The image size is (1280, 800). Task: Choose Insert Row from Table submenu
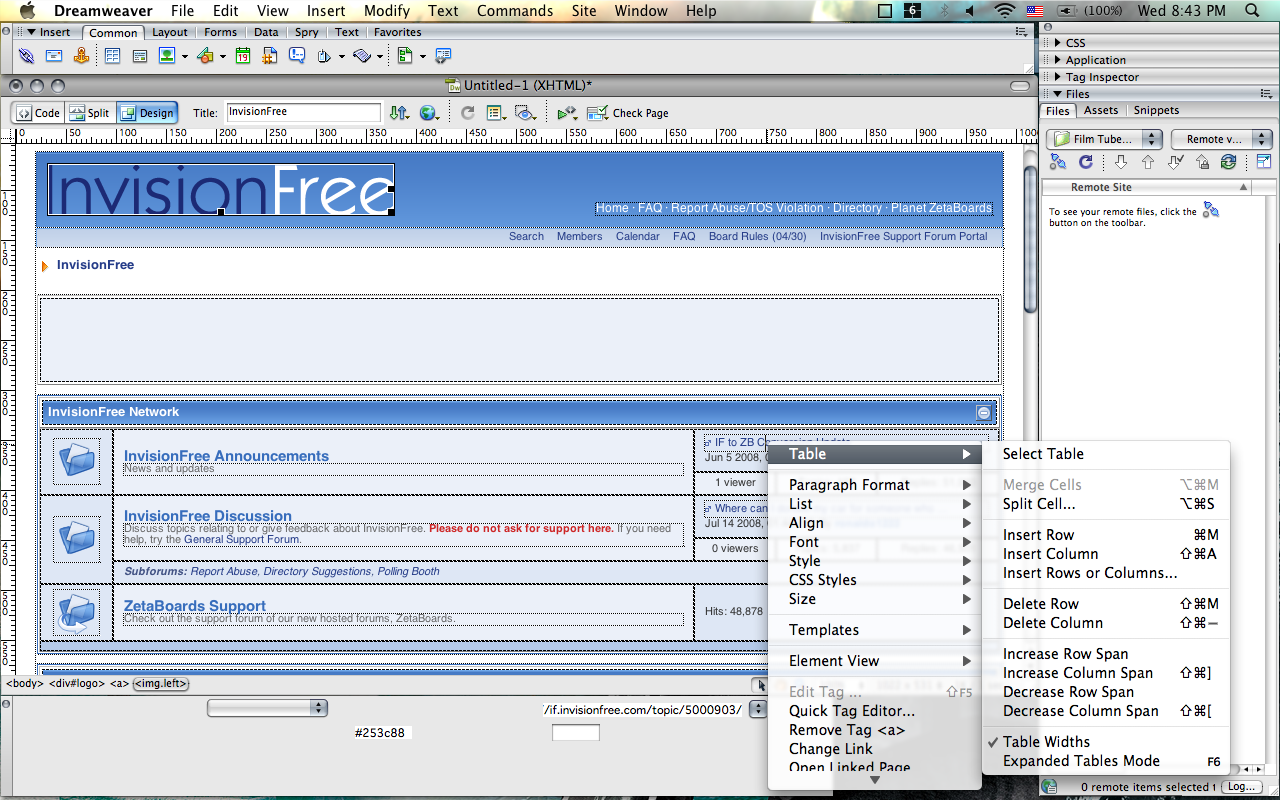coord(1105,535)
